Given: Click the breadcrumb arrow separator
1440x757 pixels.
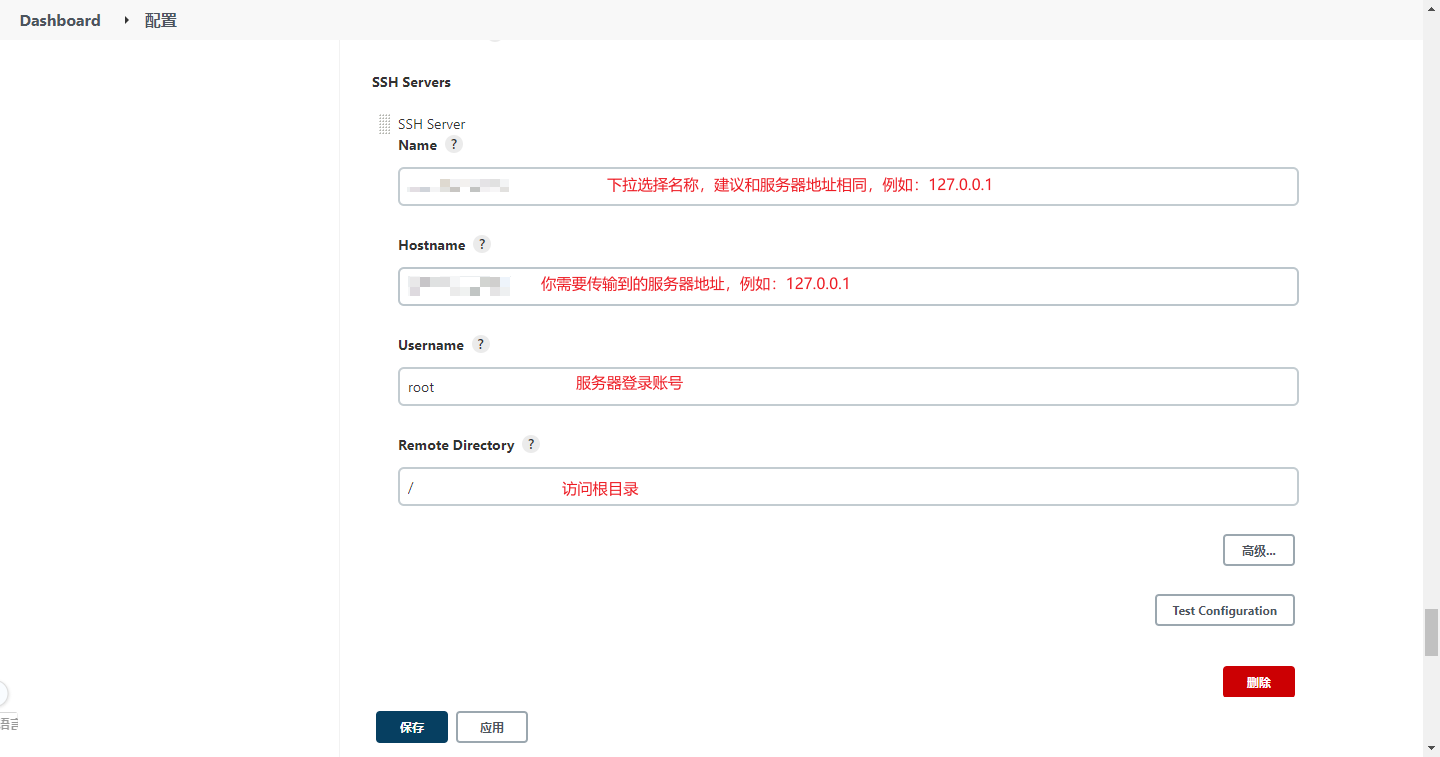Looking at the screenshot, I should [126, 20].
